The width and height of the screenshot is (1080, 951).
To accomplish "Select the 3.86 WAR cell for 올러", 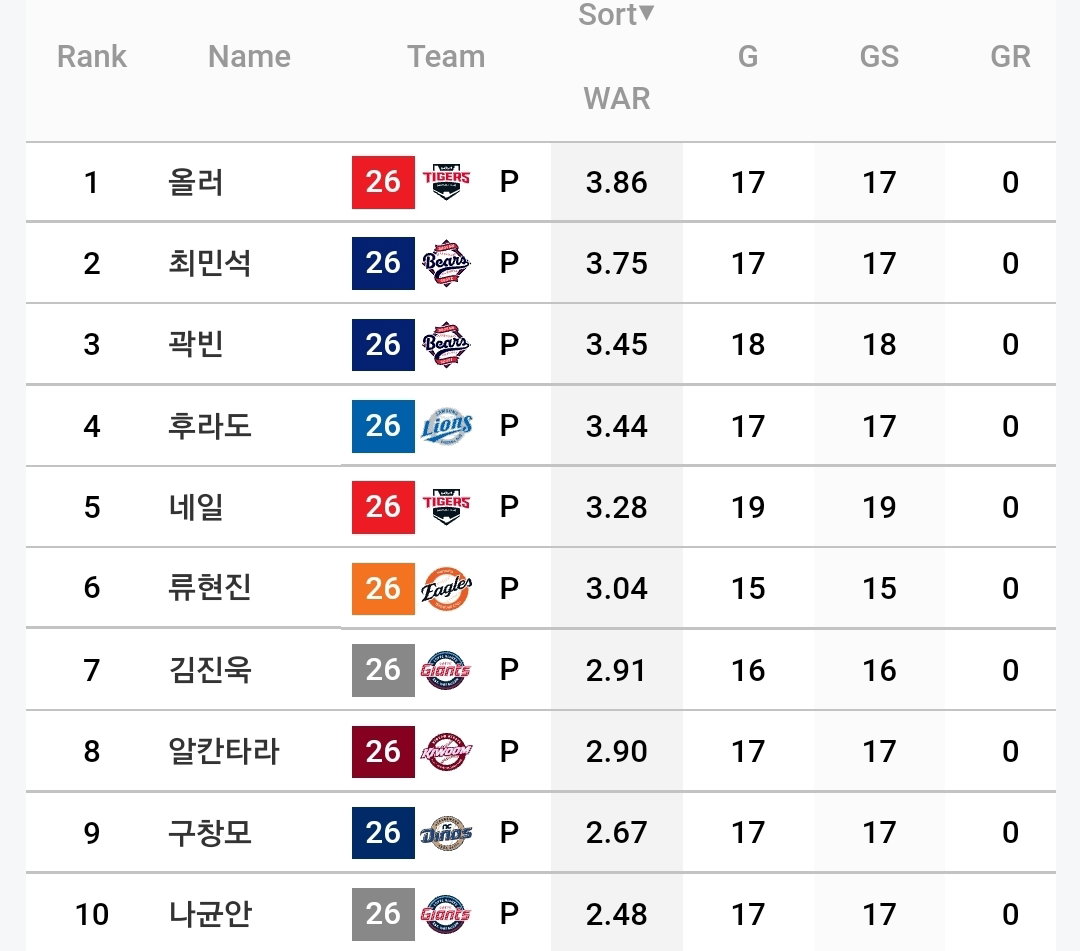I will point(616,182).
